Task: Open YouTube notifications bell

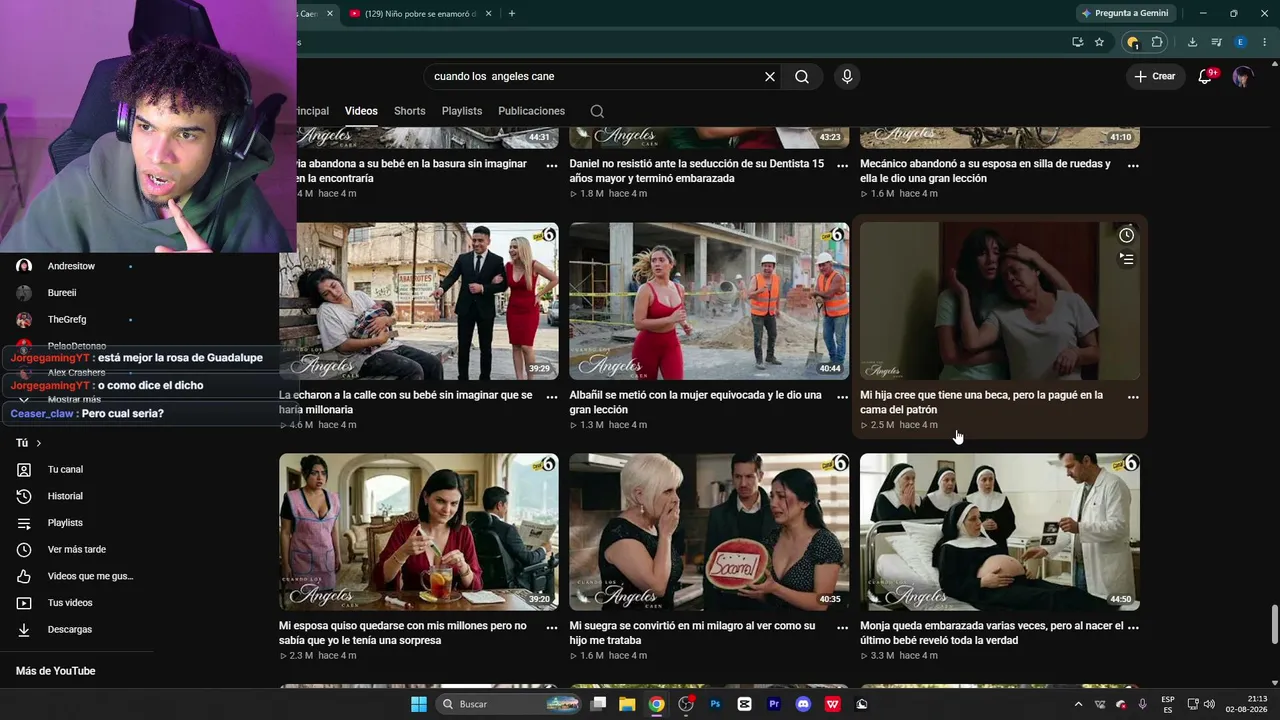Action: point(1205,76)
